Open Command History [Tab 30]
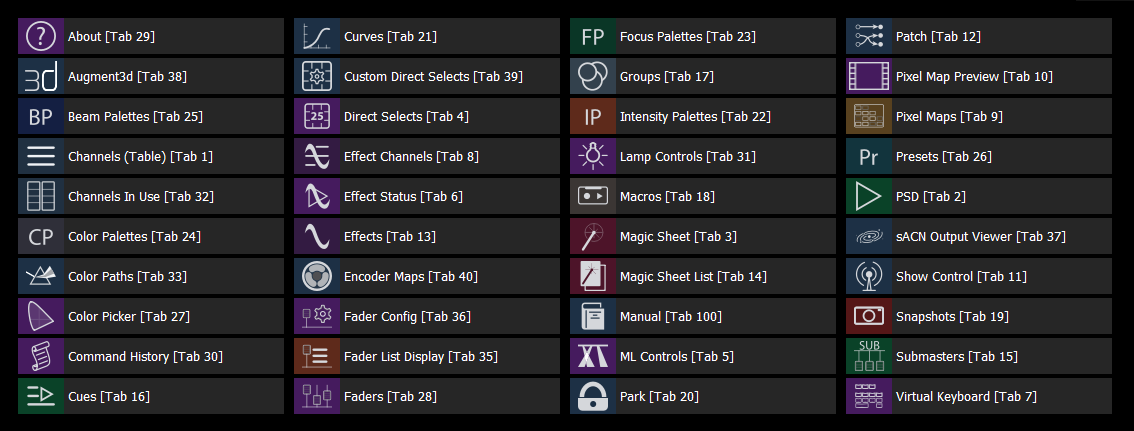 point(151,357)
